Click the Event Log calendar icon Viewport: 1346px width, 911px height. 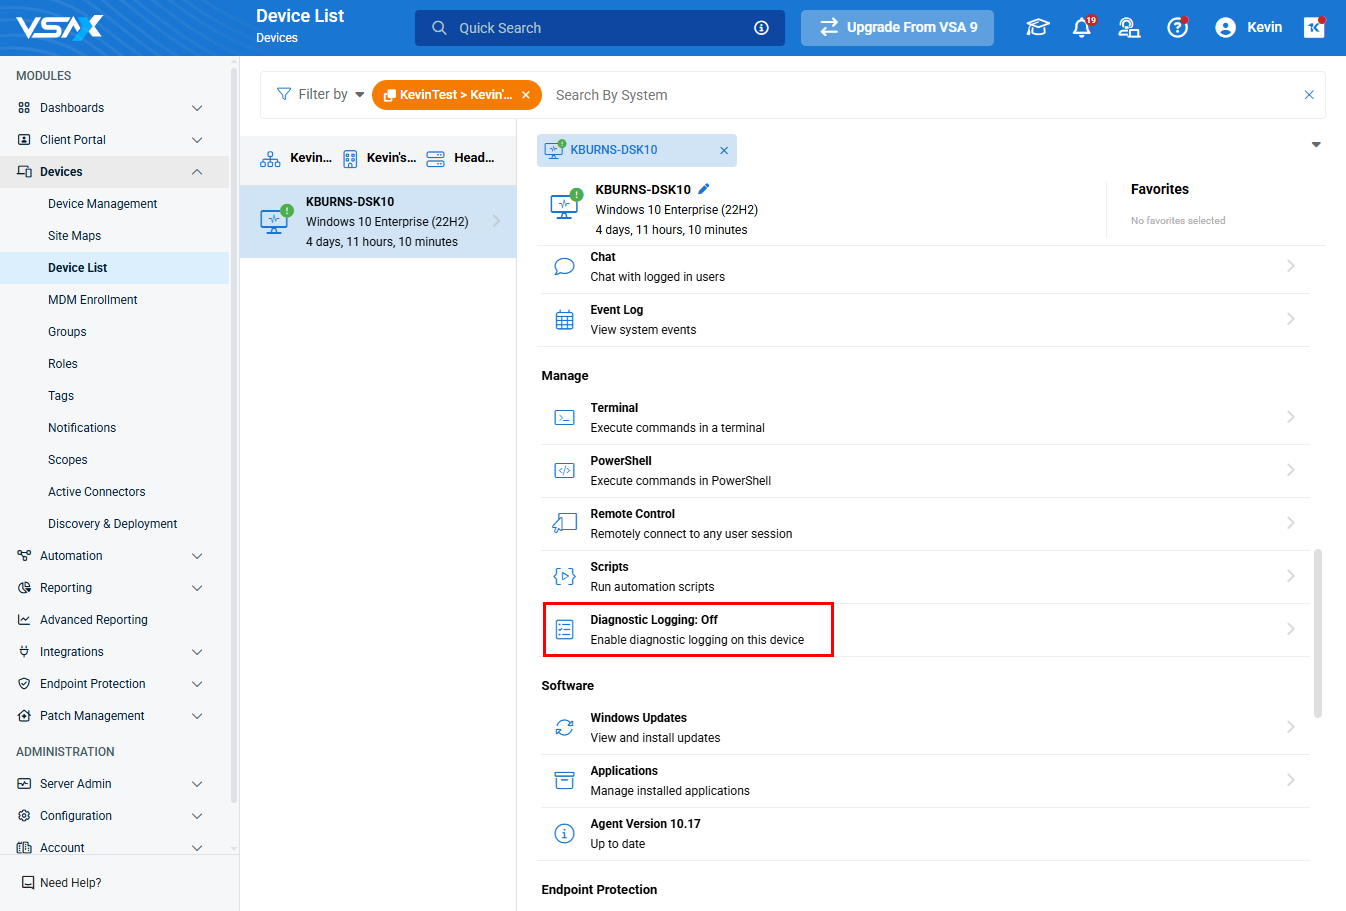(x=564, y=320)
